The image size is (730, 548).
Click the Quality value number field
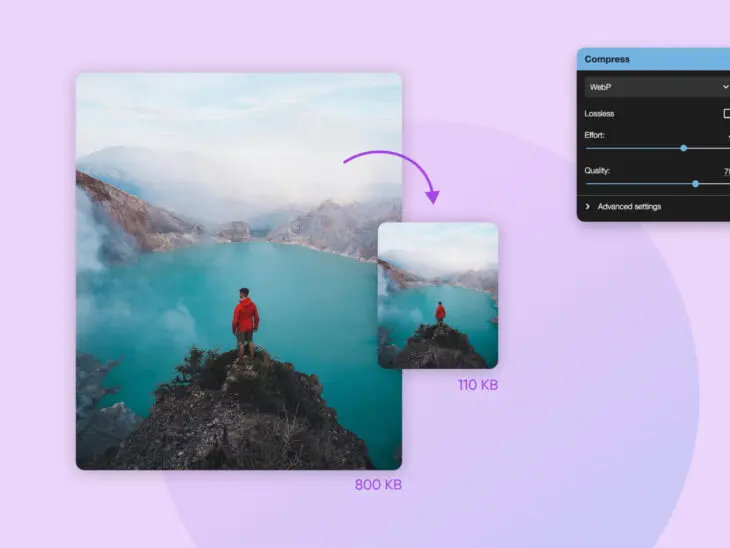pyautogui.click(x=725, y=171)
